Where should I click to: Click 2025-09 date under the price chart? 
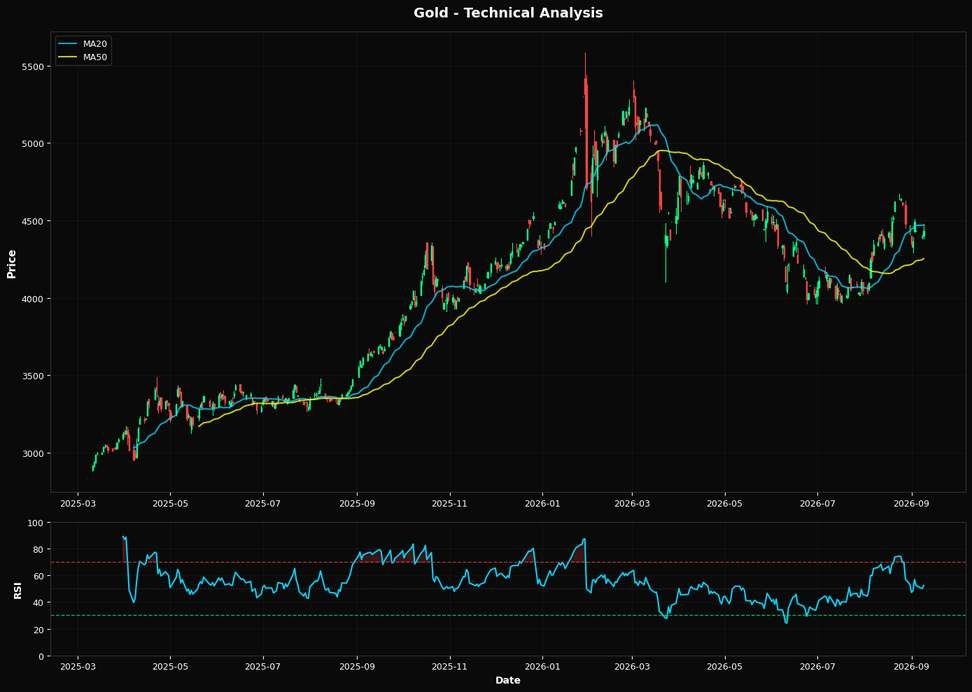pos(358,505)
